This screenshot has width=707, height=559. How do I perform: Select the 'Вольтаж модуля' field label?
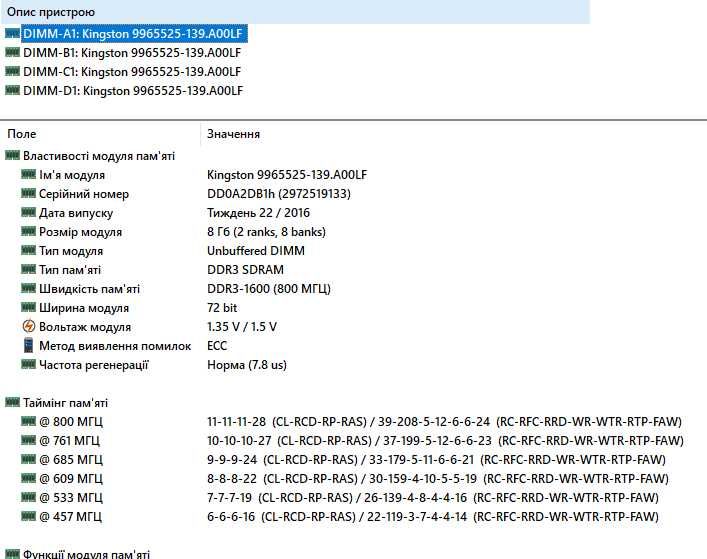[85, 327]
